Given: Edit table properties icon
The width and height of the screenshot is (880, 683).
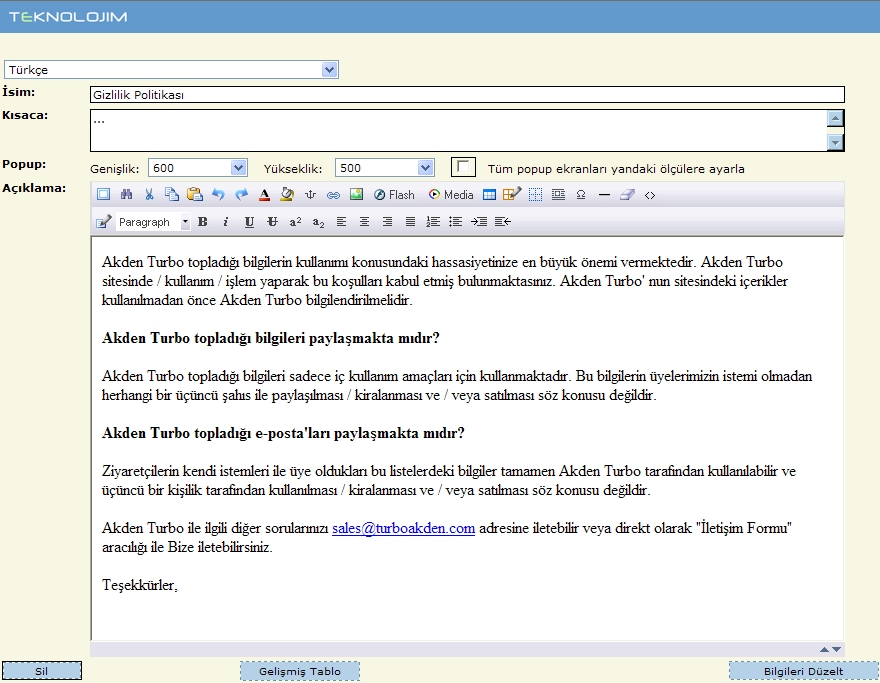Looking at the screenshot, I should pos(512,195).
